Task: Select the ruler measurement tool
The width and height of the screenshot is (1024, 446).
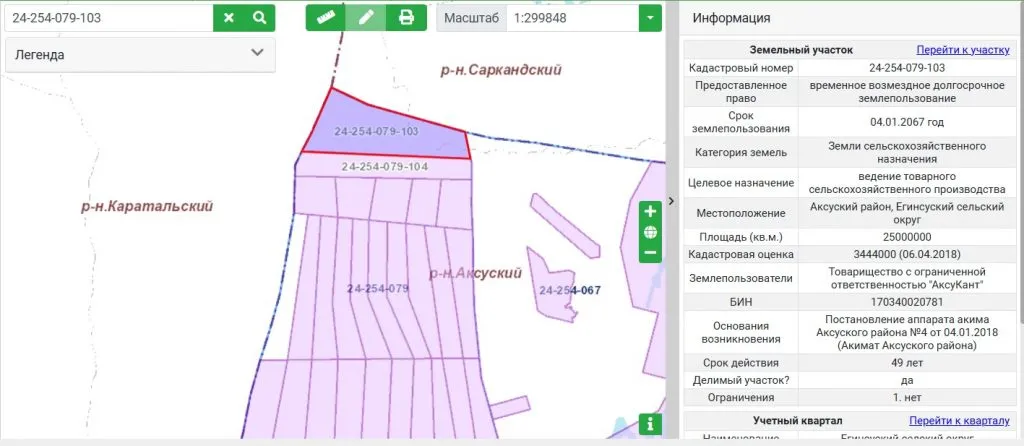Action: [325, 18]
